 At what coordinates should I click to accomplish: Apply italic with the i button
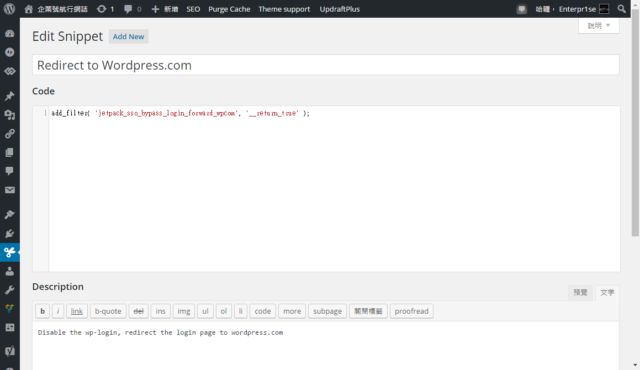[x=58, y=311]
